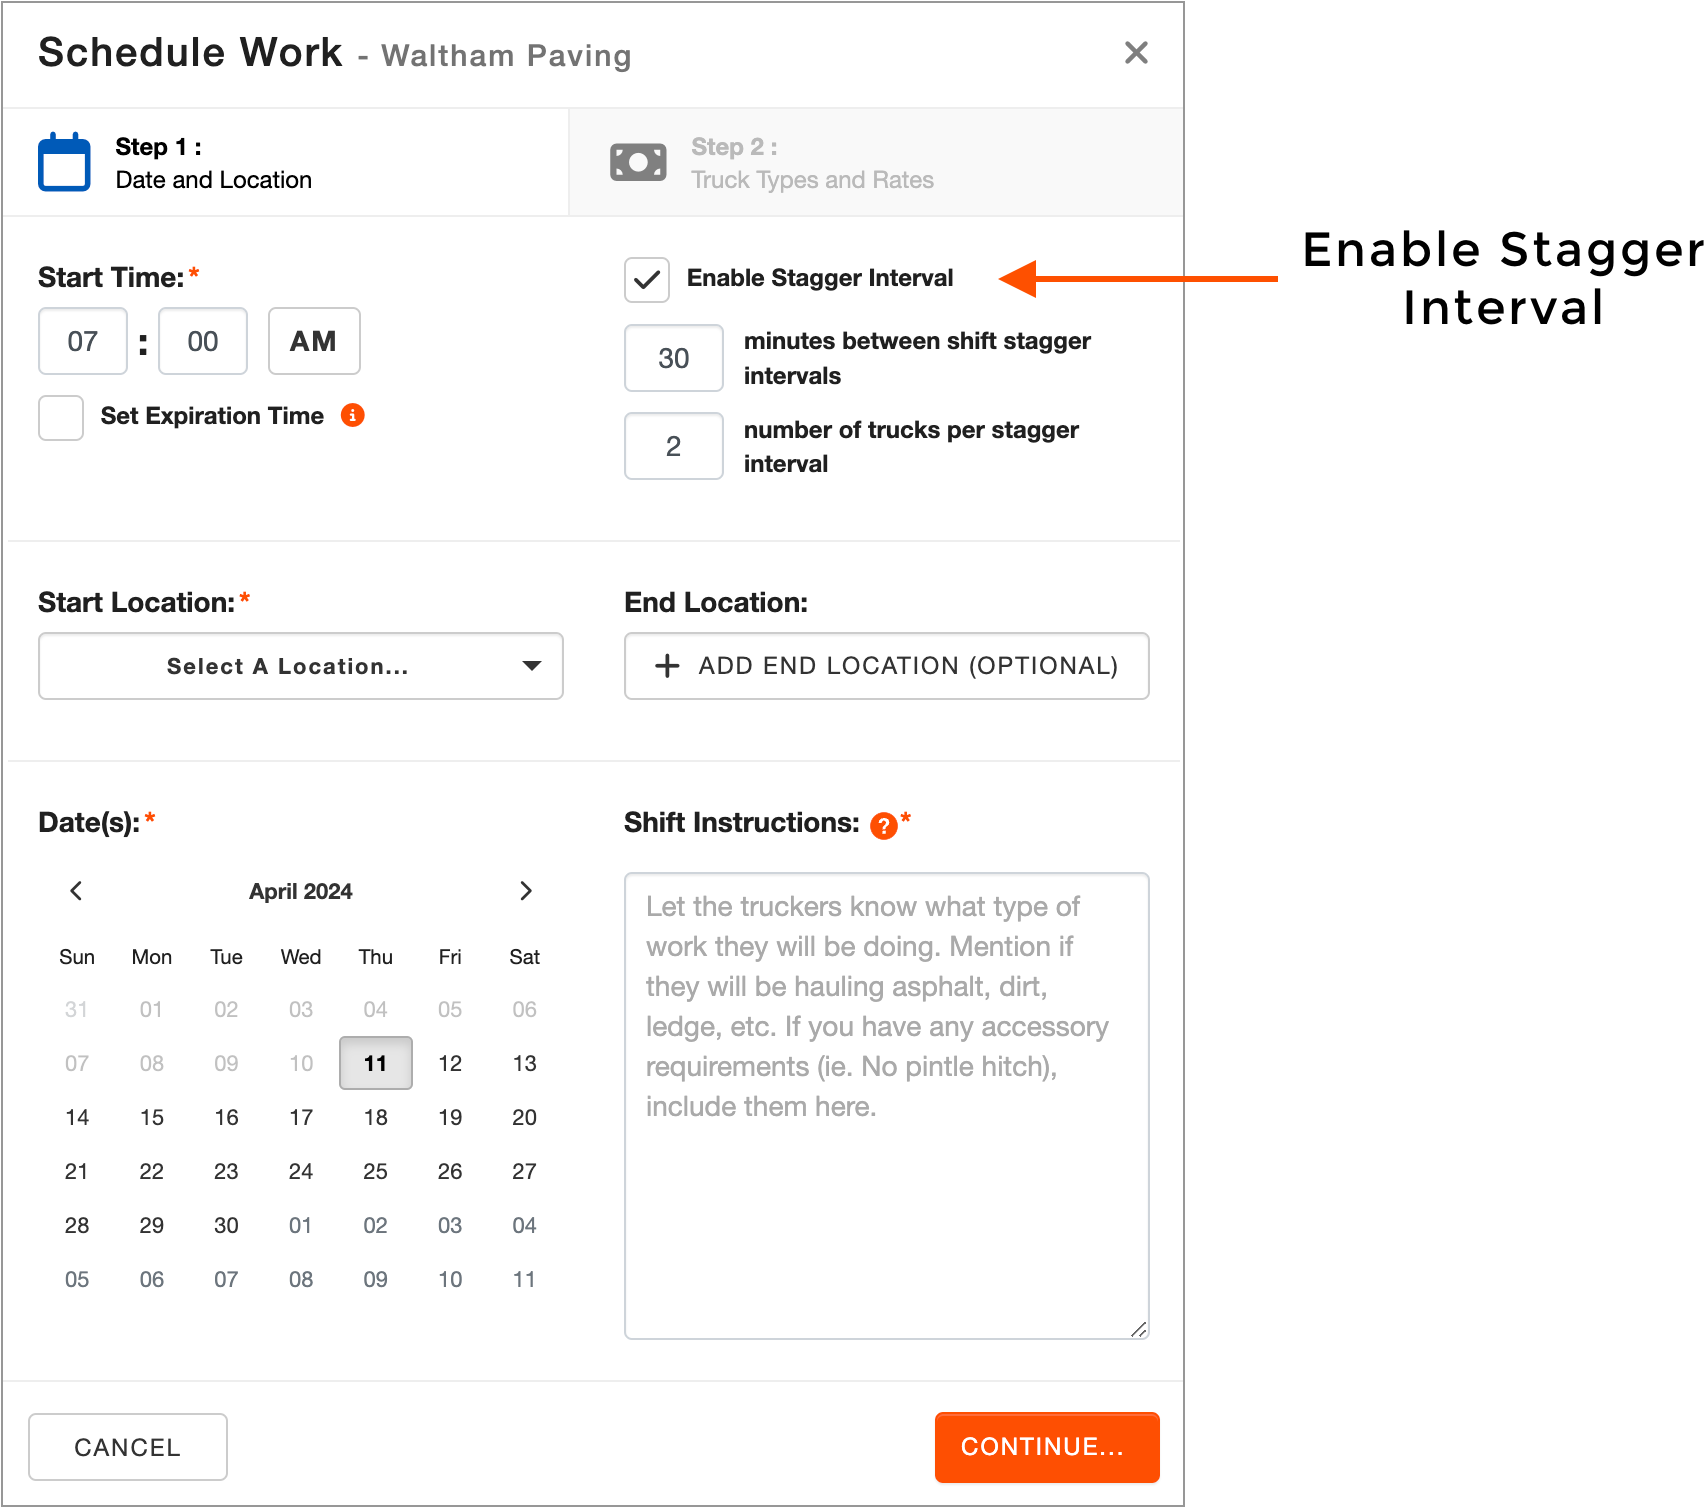Select Step 1 Date and Location tab
This screenshot has width=1704, height=1508.
pos(286,163)
